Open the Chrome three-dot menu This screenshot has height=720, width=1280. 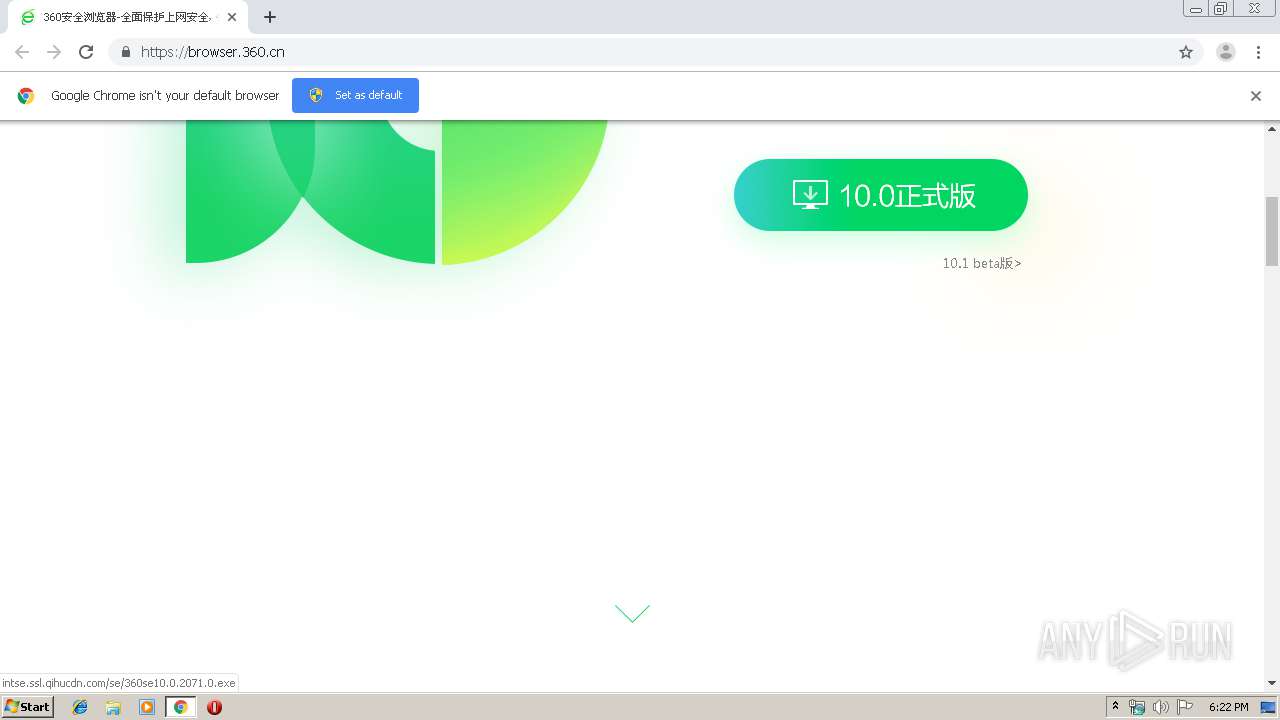click(x=1258, y=52)
